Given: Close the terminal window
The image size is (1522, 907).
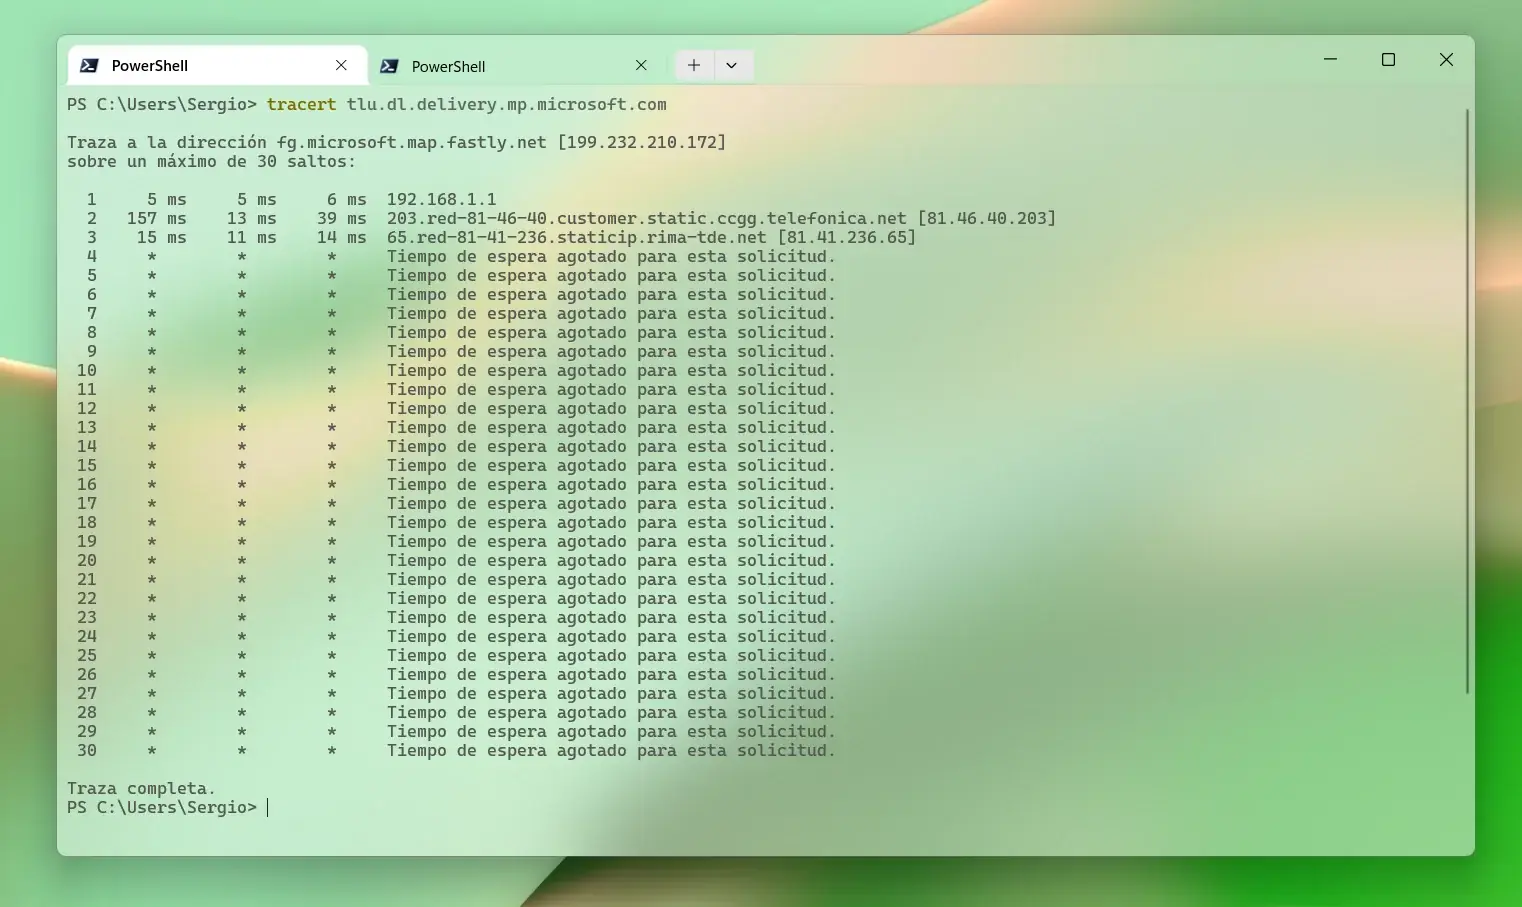Looking at the screenshot, I should [x=1446, y=60].
